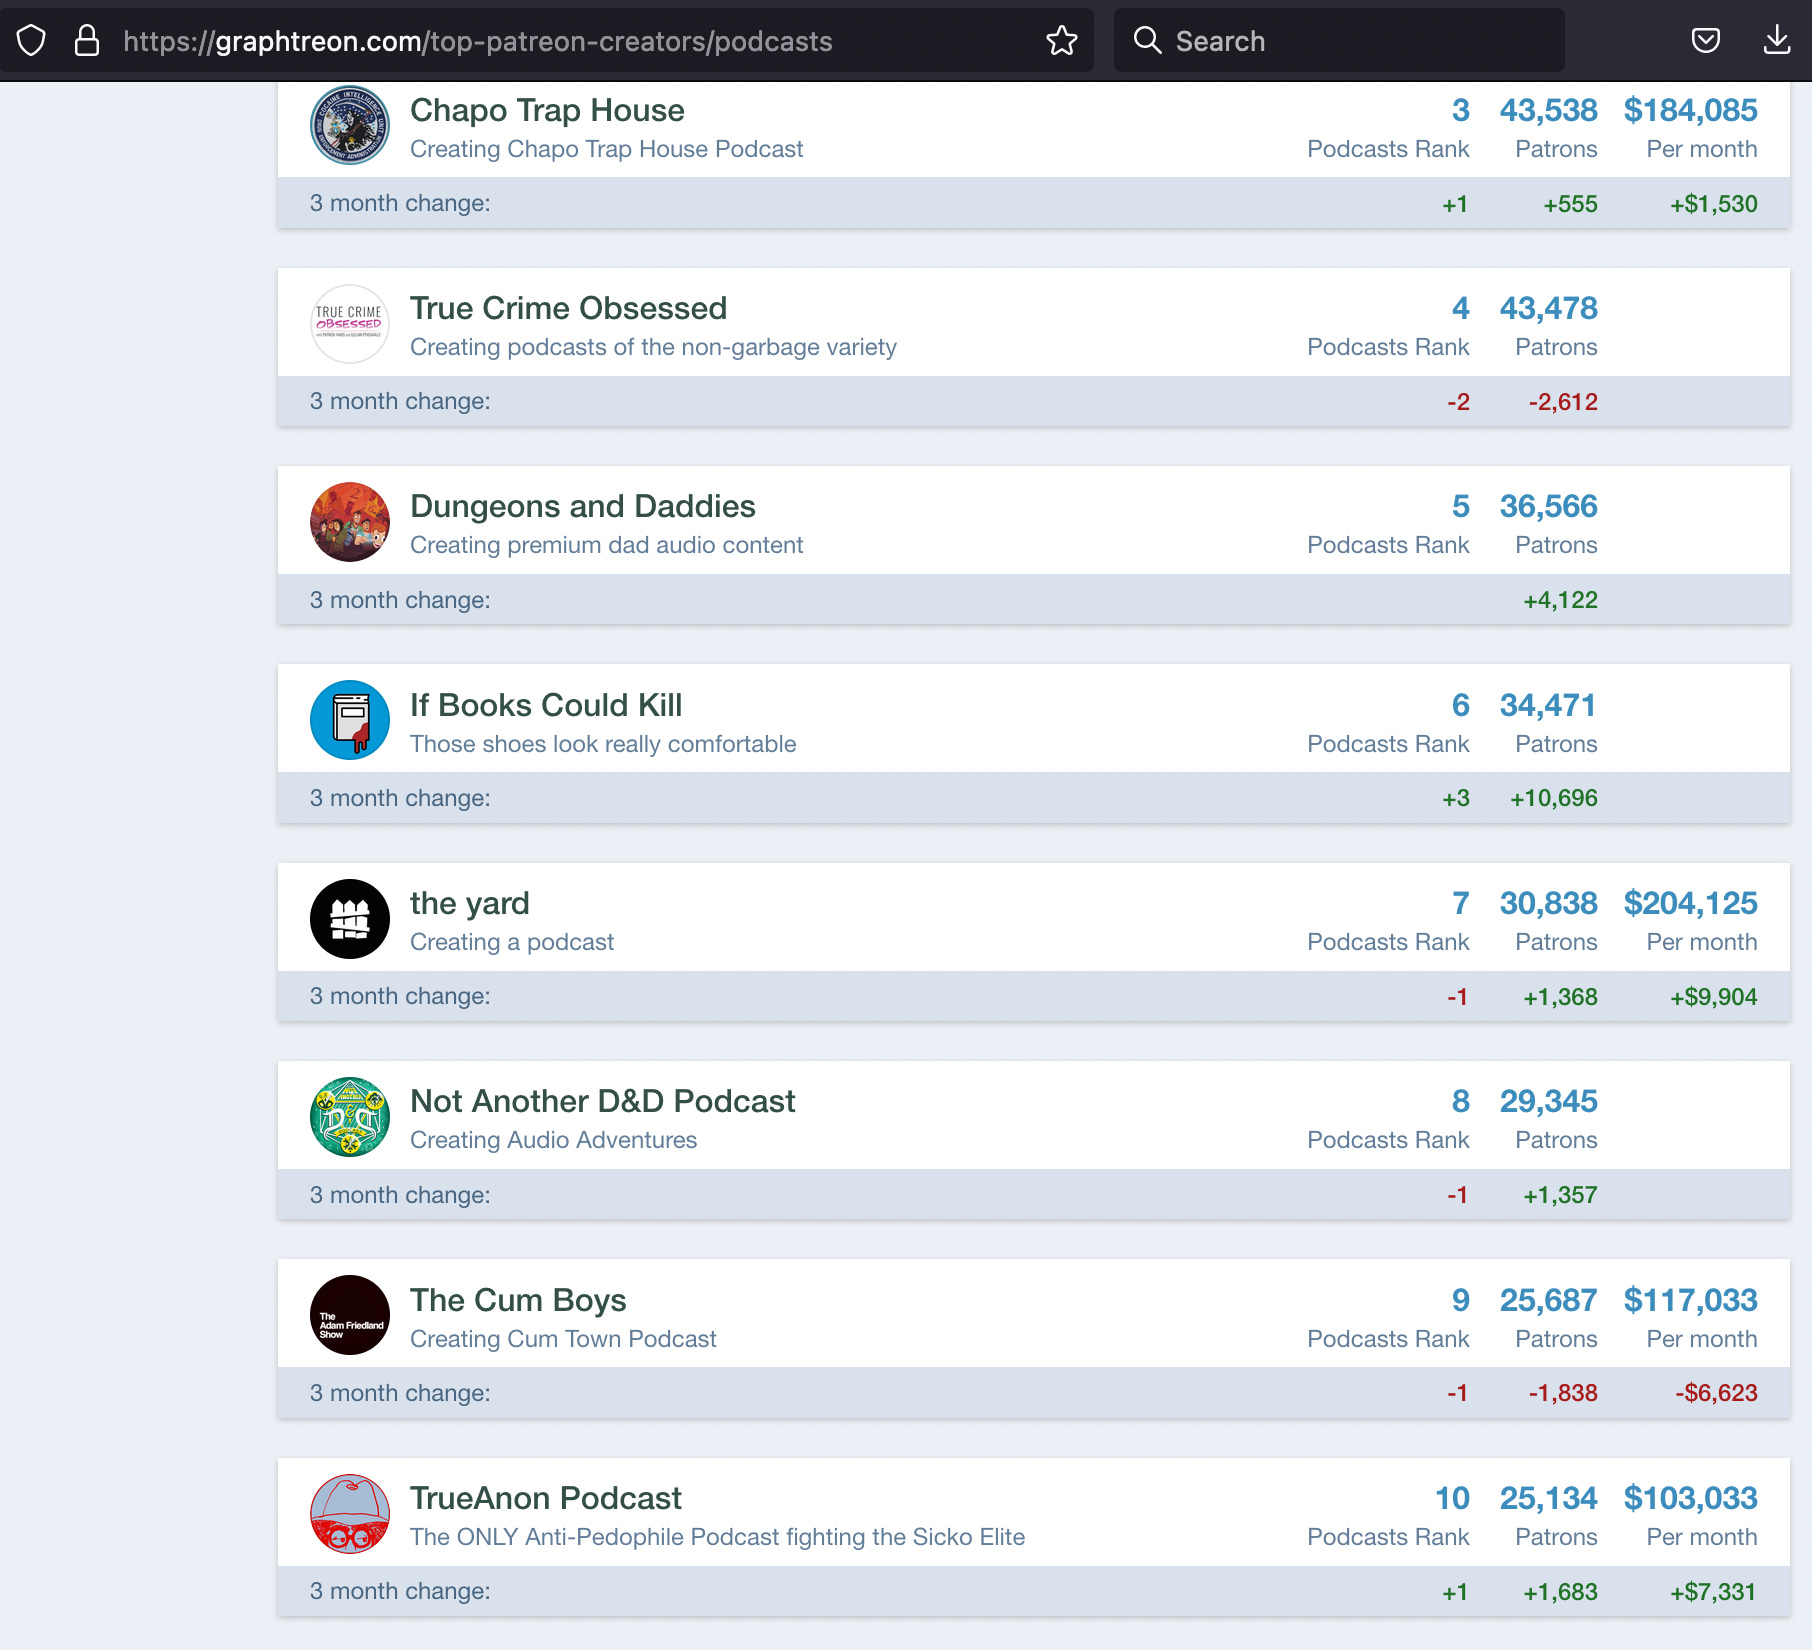Open the If Books Could Kill link

(x=546, y=705)
